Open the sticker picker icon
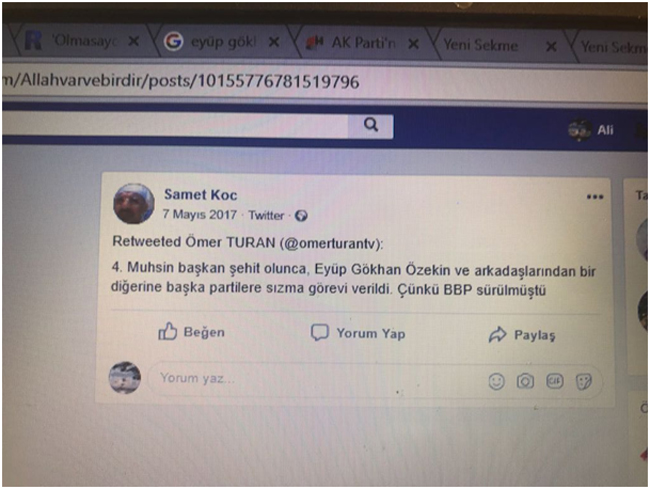 point(584,382)
